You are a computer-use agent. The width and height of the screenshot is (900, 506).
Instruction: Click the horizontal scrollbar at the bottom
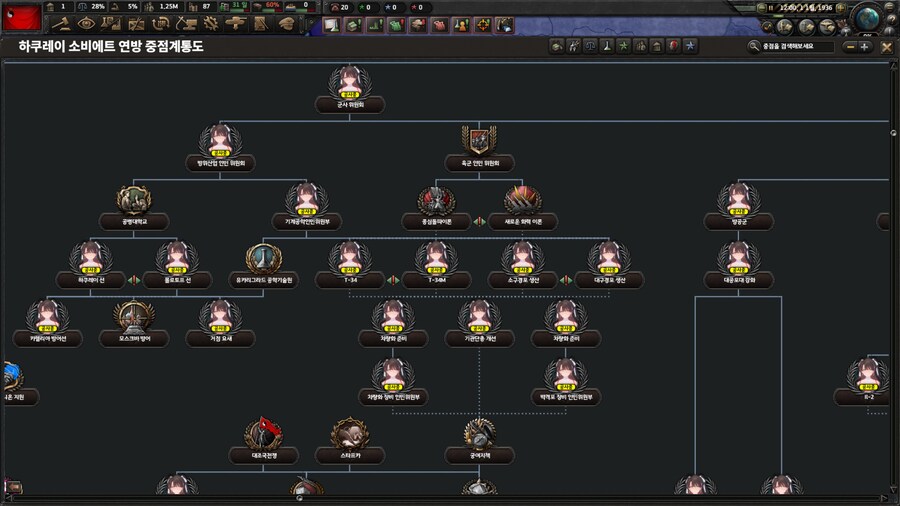click(x=450, y=497)
